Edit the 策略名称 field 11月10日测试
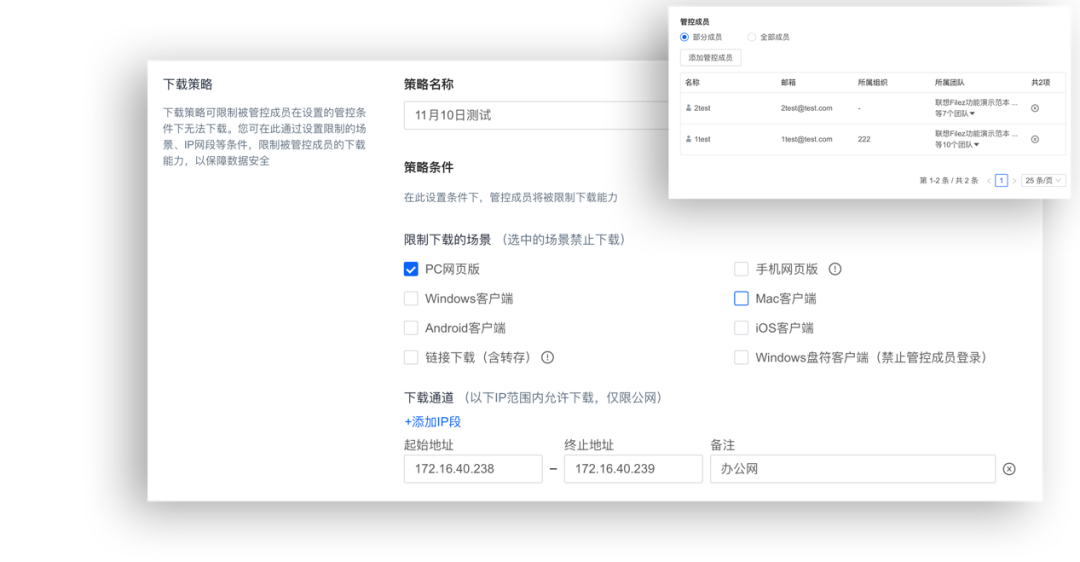Screen dimensions: 1080x562 point(536,116)
